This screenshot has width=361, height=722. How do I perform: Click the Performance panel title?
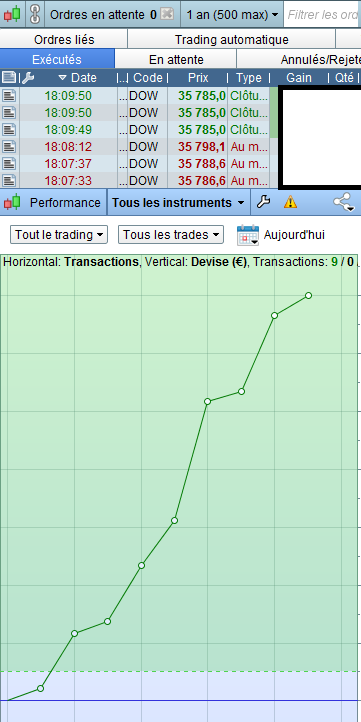65,203
